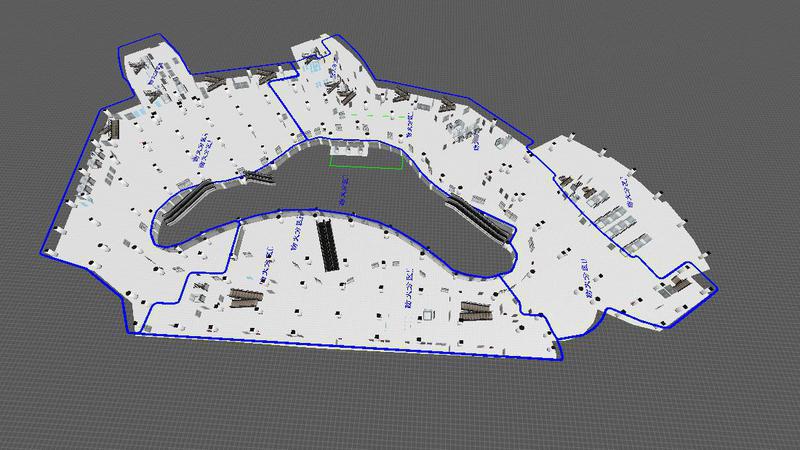Image resolution: width=800 pixels, height=450 pixels.
Task: Select the blue zone label in the far-right wing
Action: tap(627, 196)
